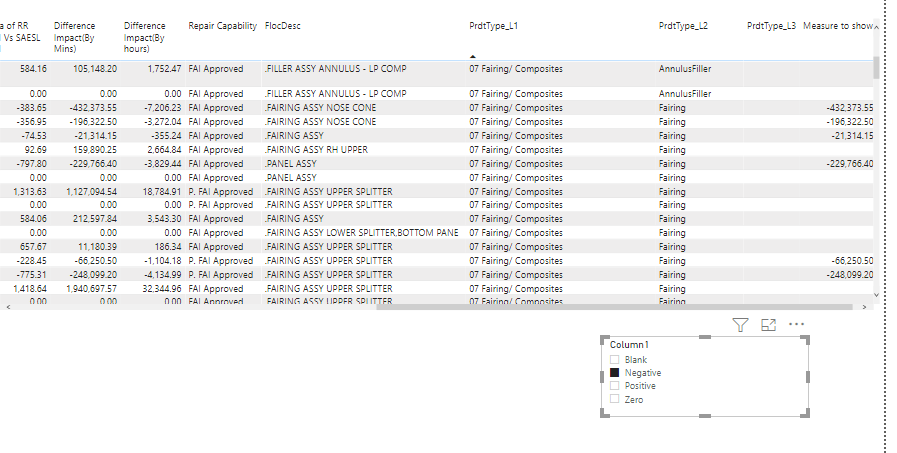
Task: Select the 18,784.91 hours cell
Action: point(162,192)
